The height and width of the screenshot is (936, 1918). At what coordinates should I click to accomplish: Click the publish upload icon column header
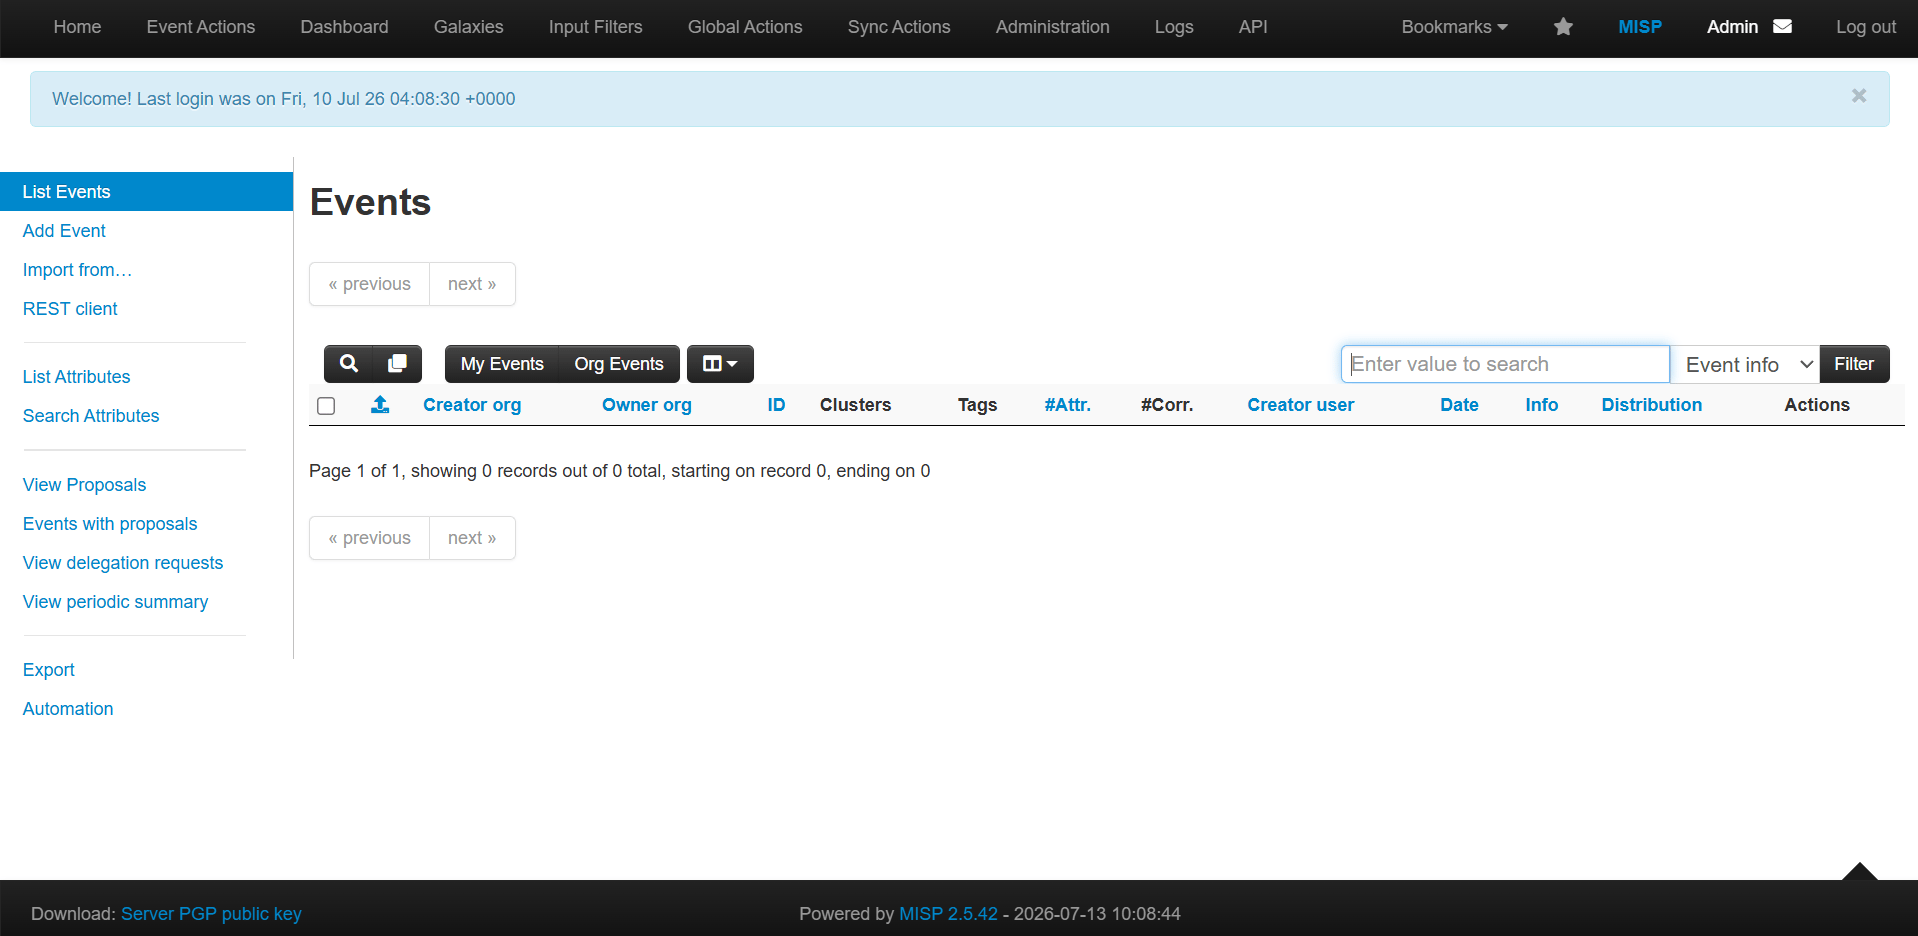(380, 404)
